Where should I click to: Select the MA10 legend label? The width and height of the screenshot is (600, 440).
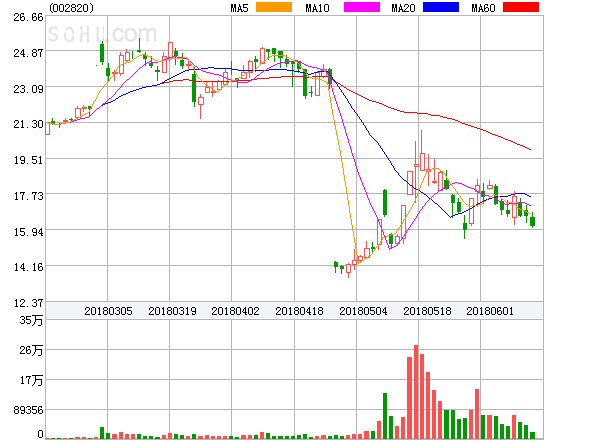[x=317, y=8]
